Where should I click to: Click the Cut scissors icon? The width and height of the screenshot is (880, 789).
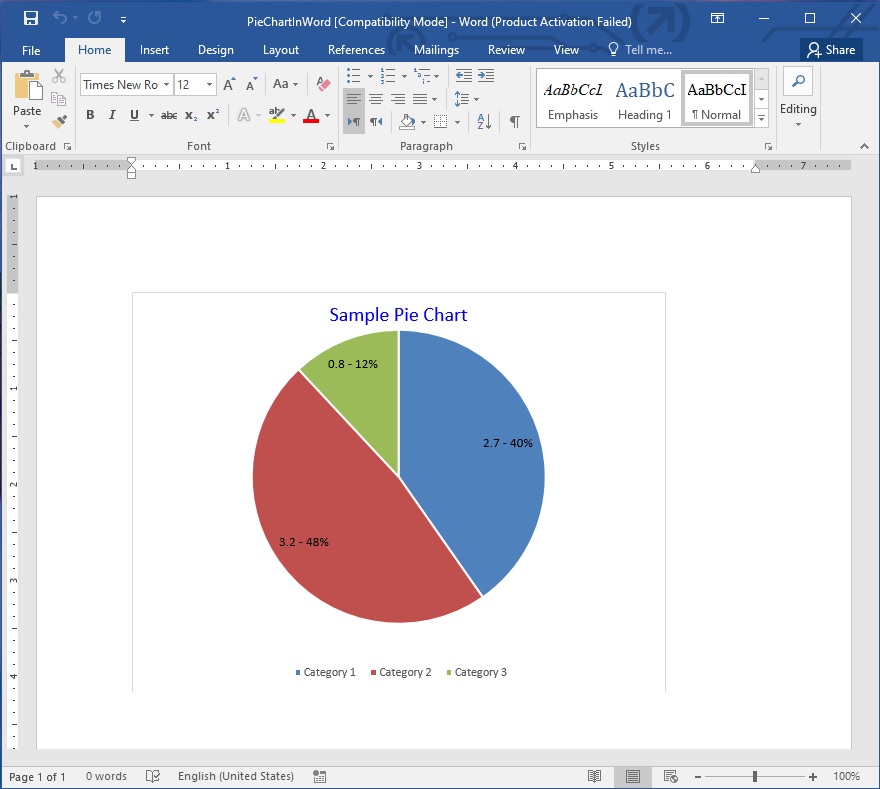(59, 76)
